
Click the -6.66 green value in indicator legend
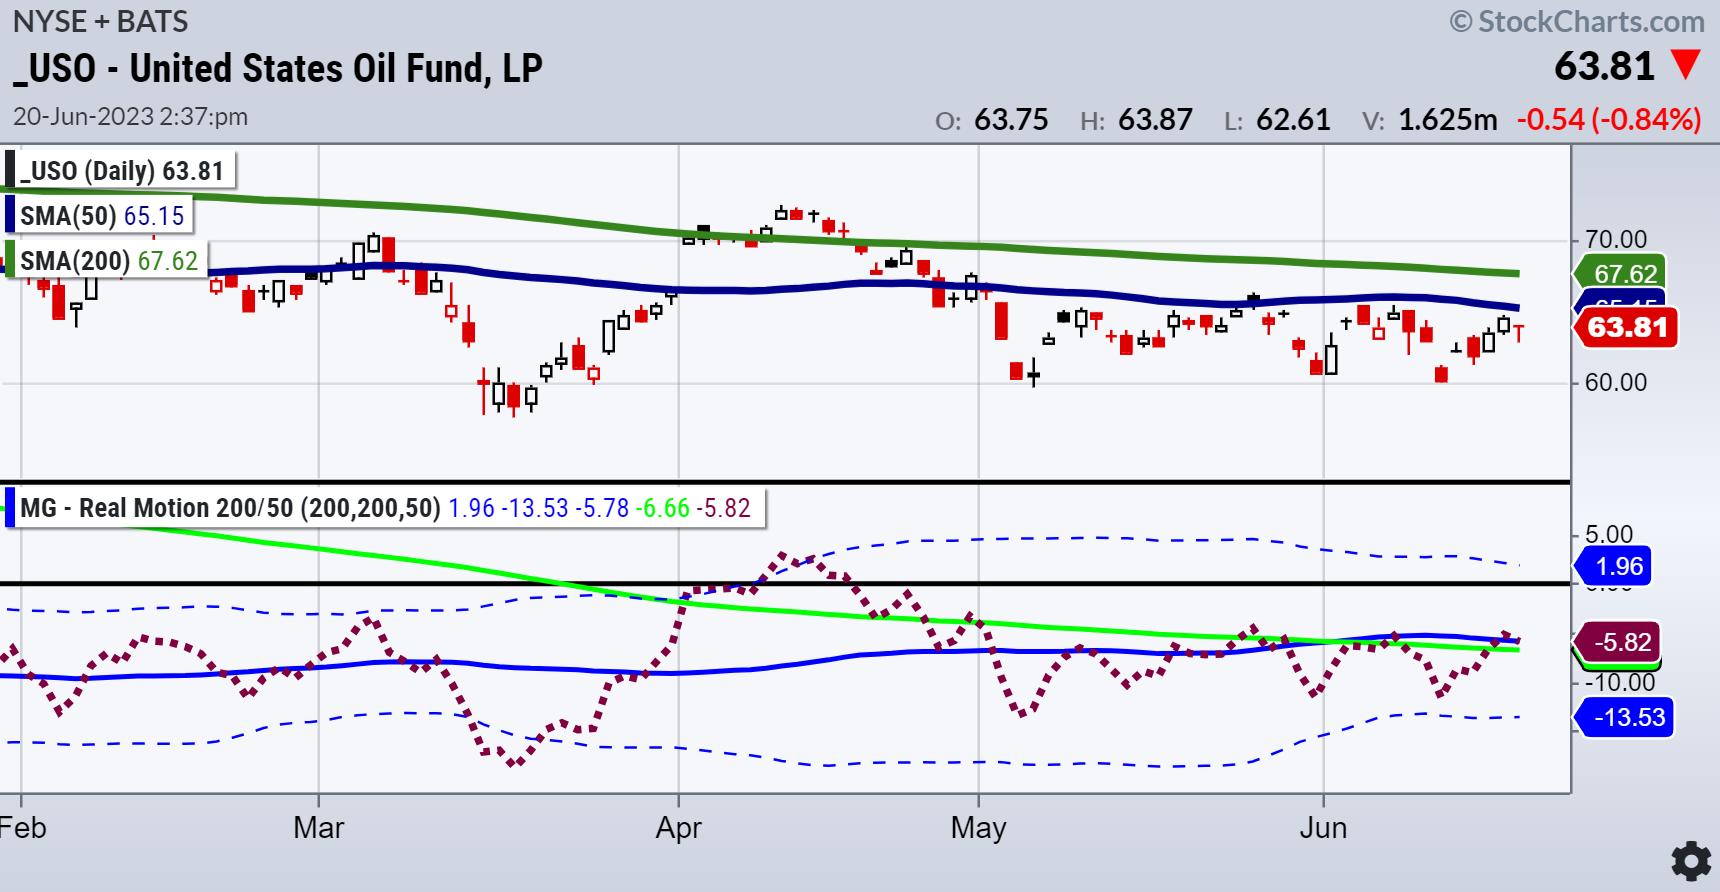point(663,508)
